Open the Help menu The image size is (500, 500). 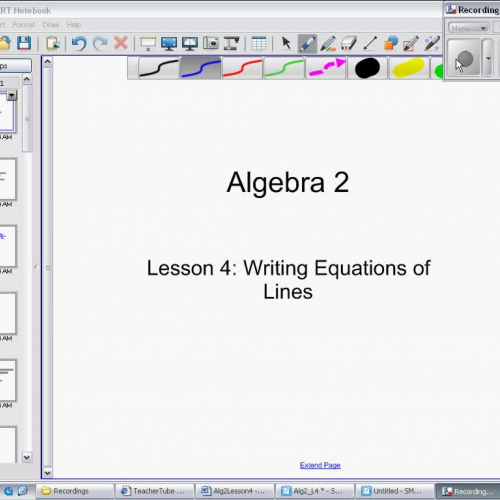click(x=73, y=25)
